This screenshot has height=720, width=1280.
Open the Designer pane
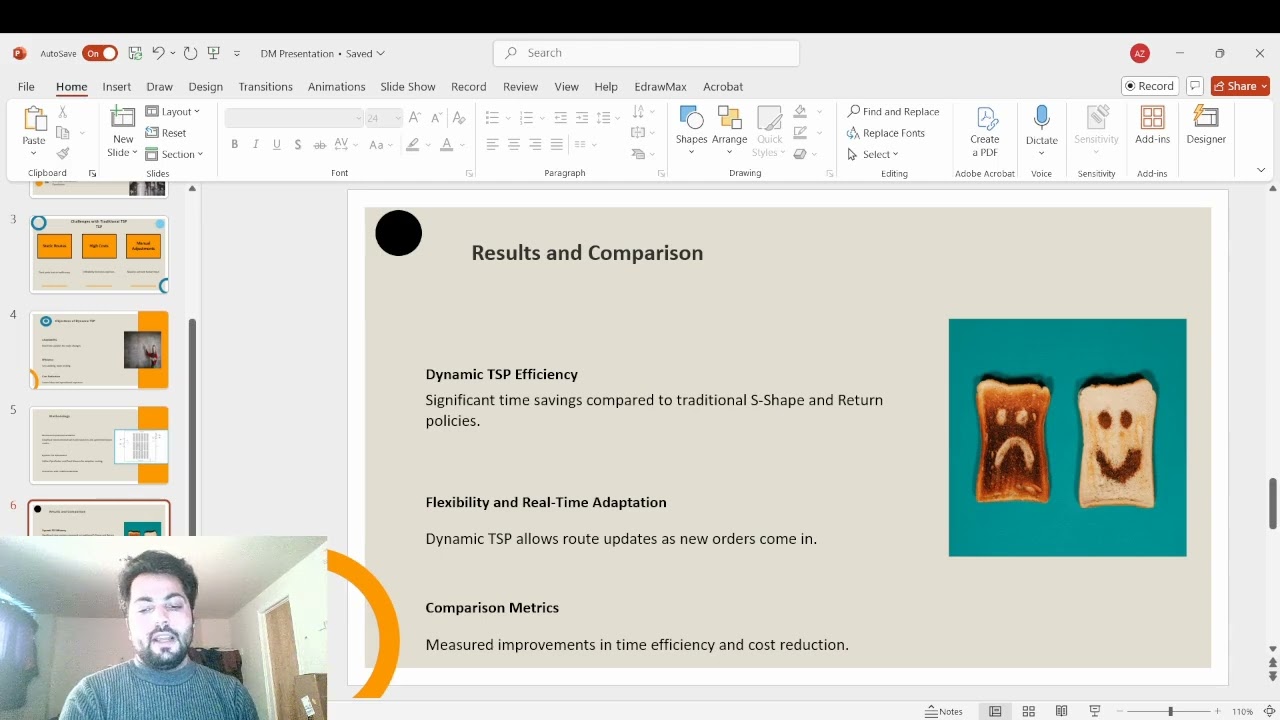[x=1206, y=125]
